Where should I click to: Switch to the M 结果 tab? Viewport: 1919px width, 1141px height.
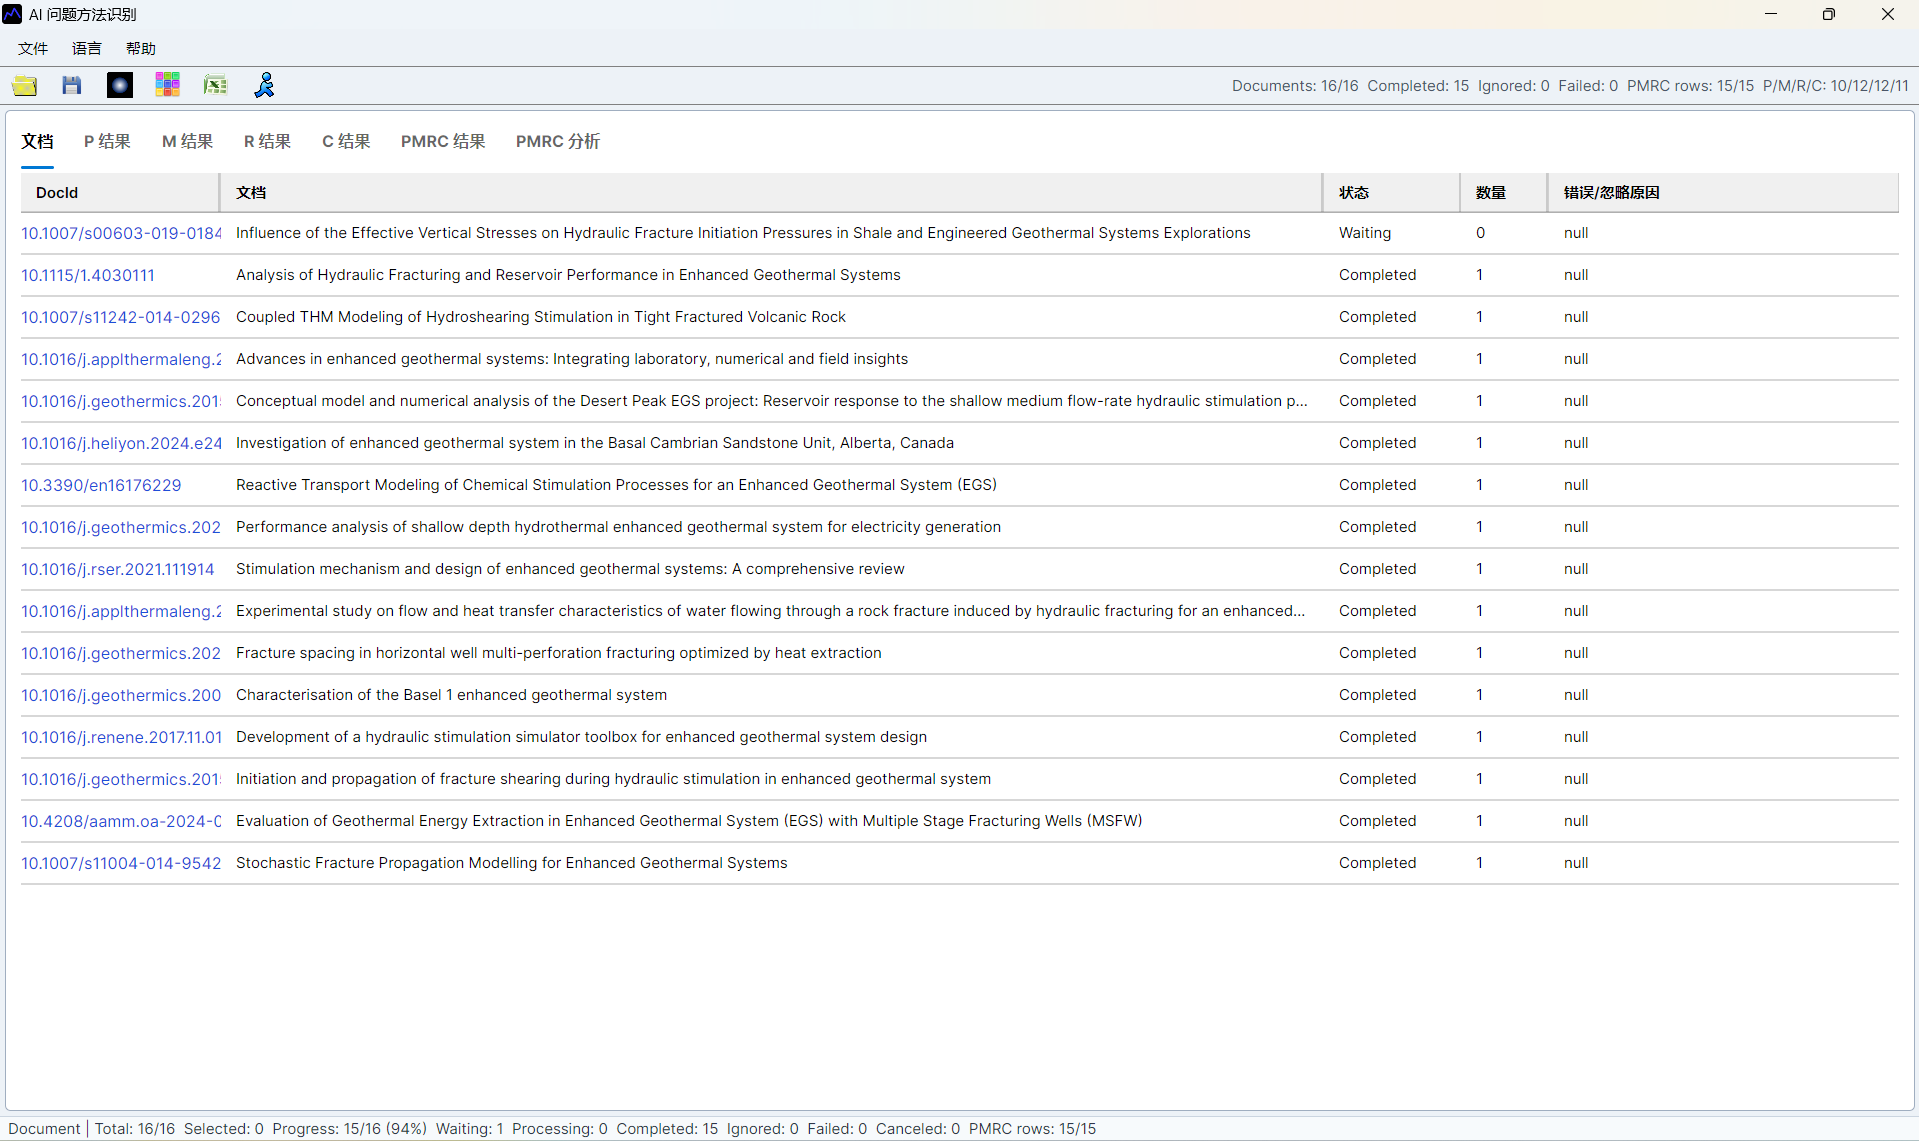pyautogui.click(x=187, y=141)
